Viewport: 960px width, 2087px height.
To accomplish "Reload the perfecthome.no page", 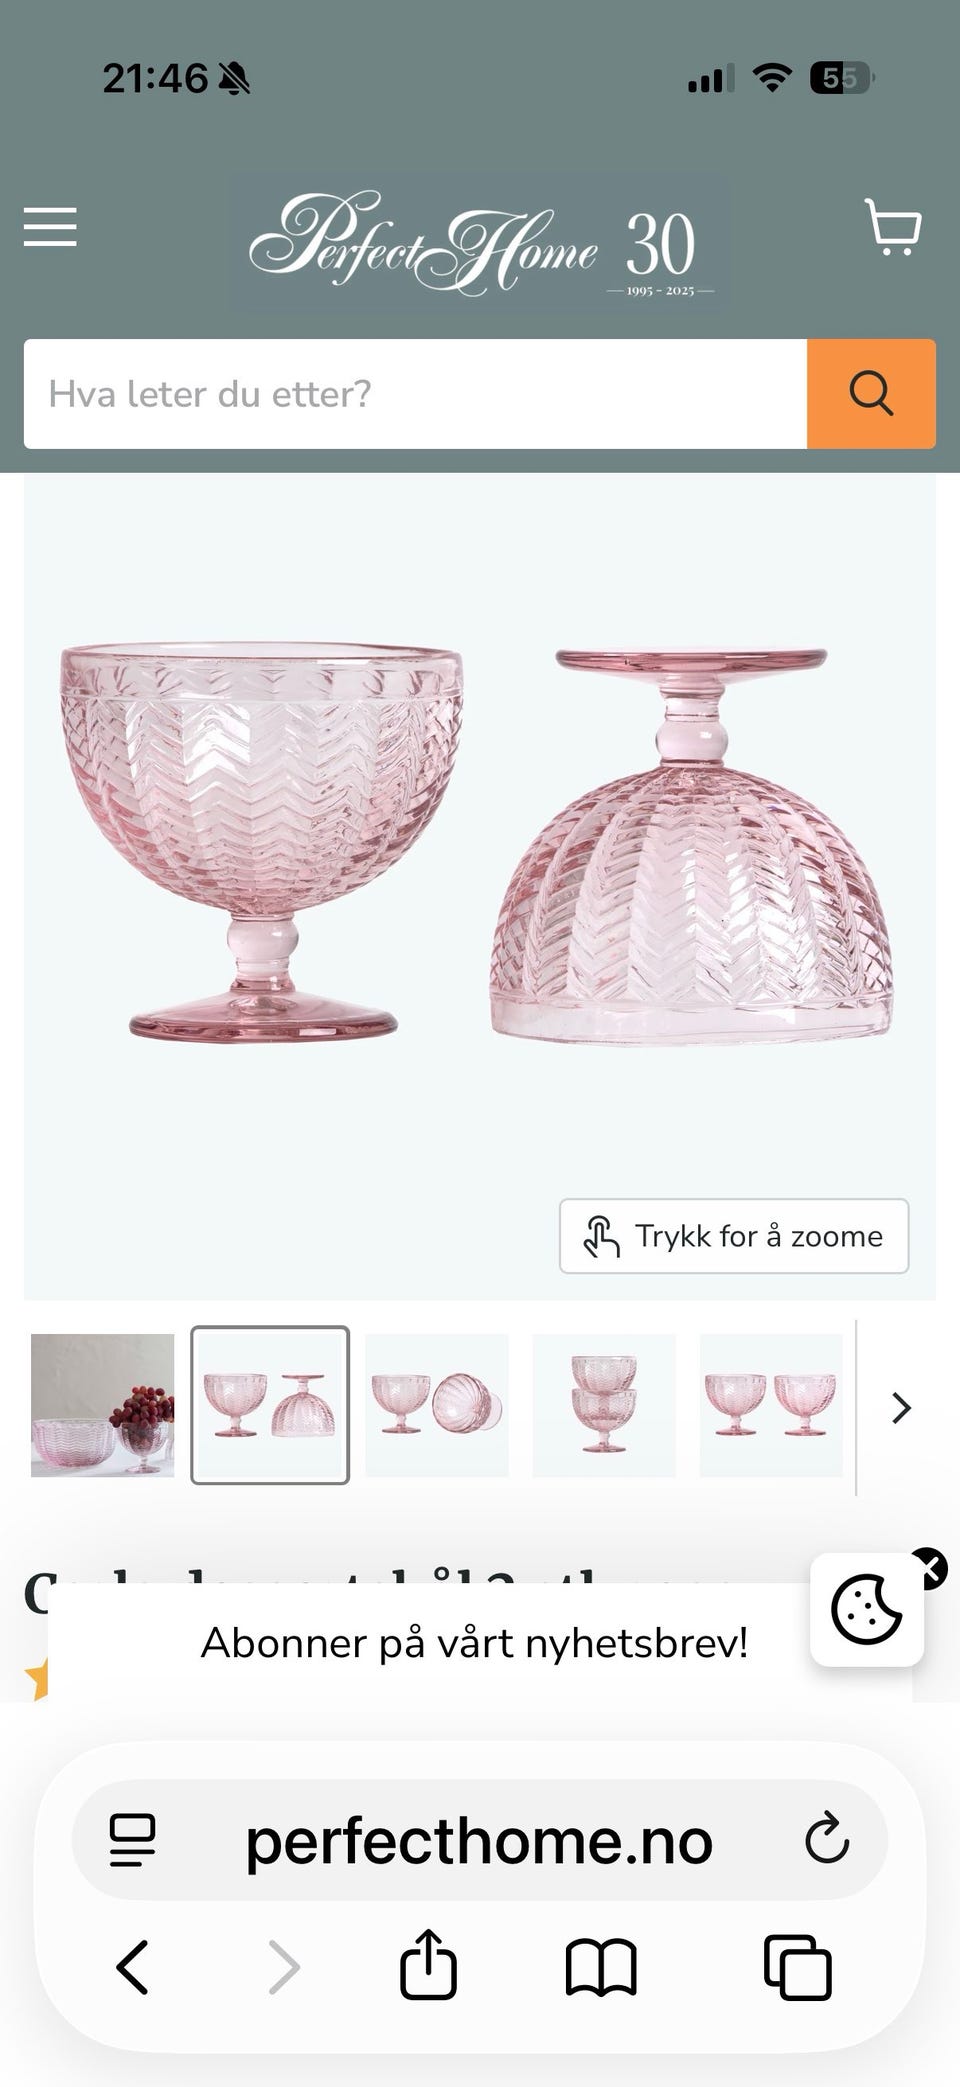I will pyautogui.click(x=827, y=1838).
